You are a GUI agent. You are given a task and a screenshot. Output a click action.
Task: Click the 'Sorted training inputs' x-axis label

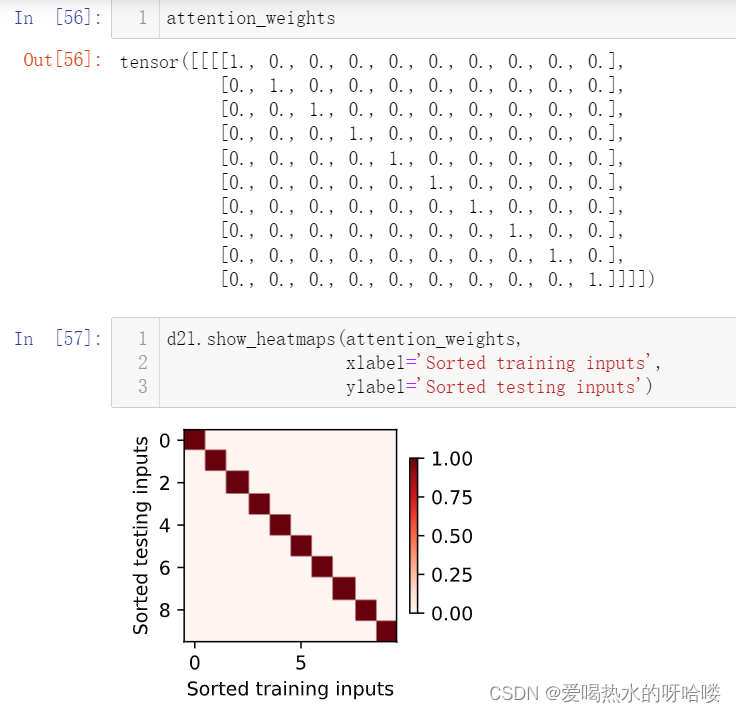(290, 690)
